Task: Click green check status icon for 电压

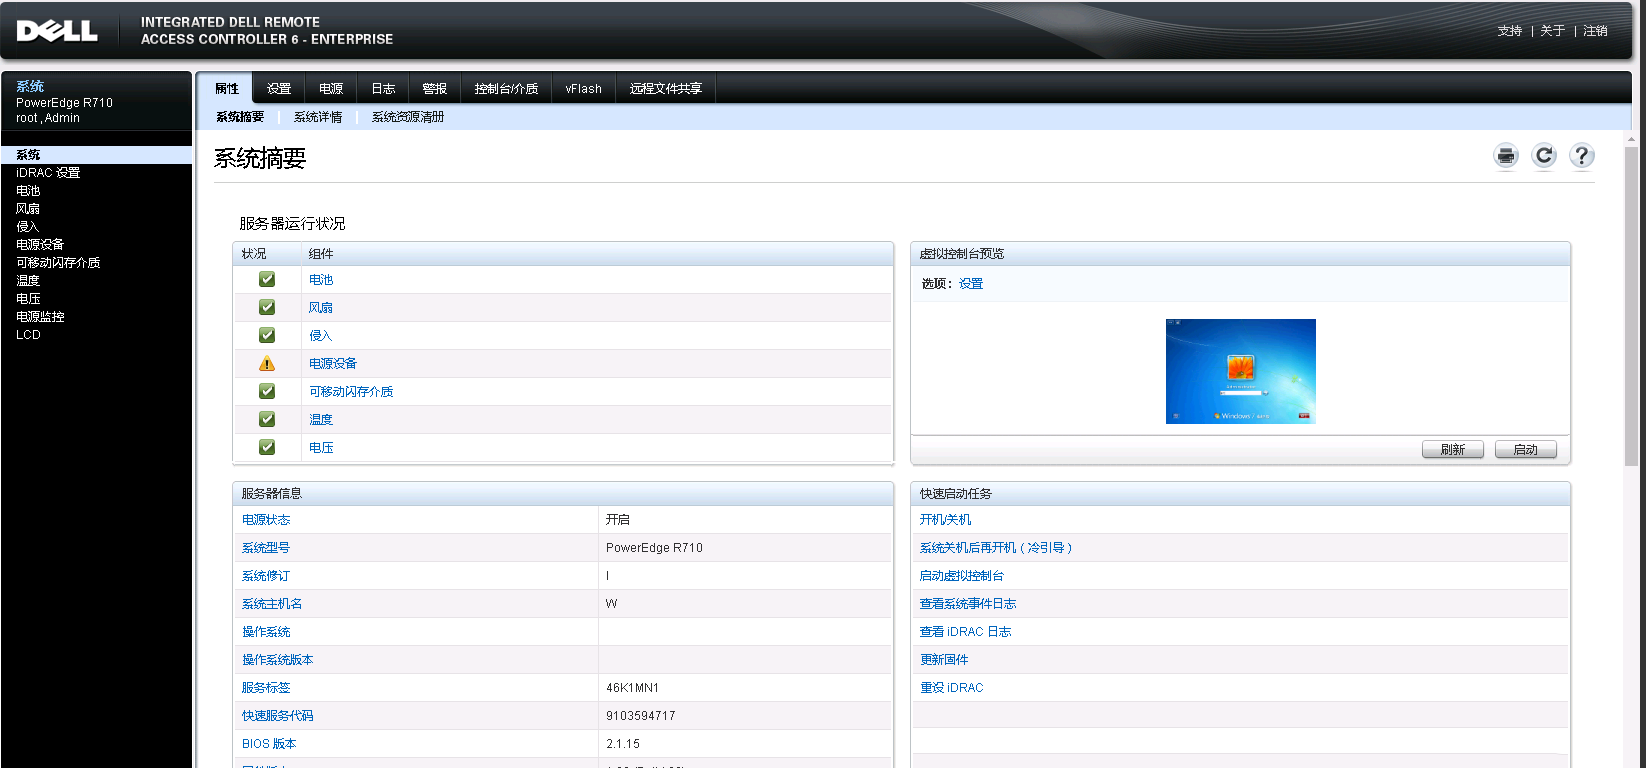Action: point(267,448)
